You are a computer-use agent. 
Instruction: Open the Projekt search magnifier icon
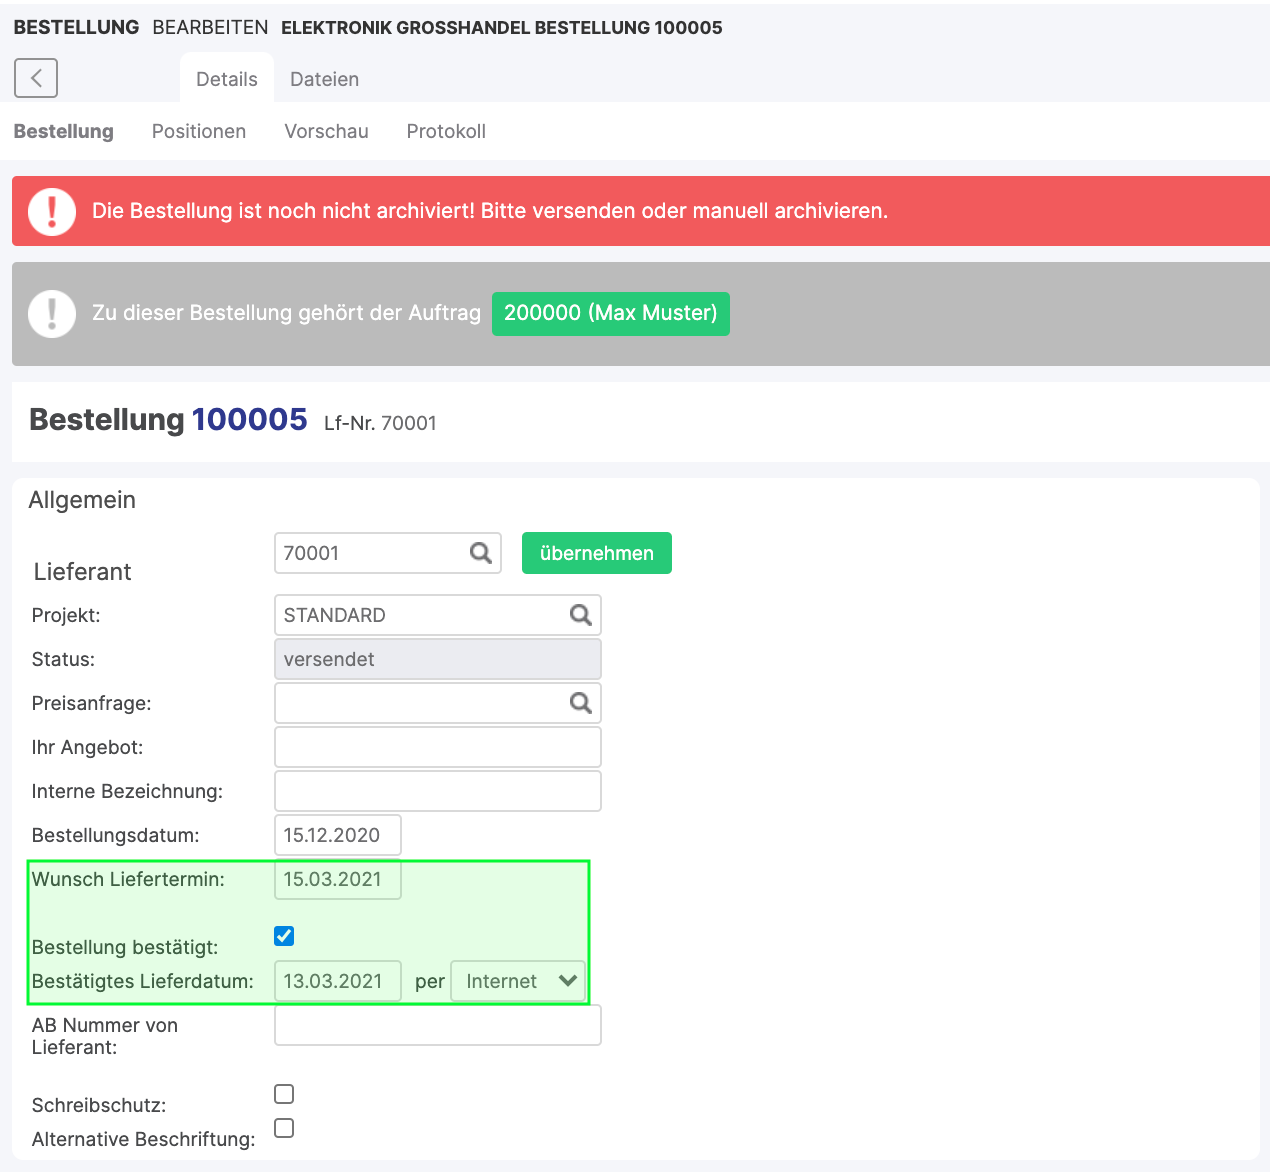pos(580,615)
